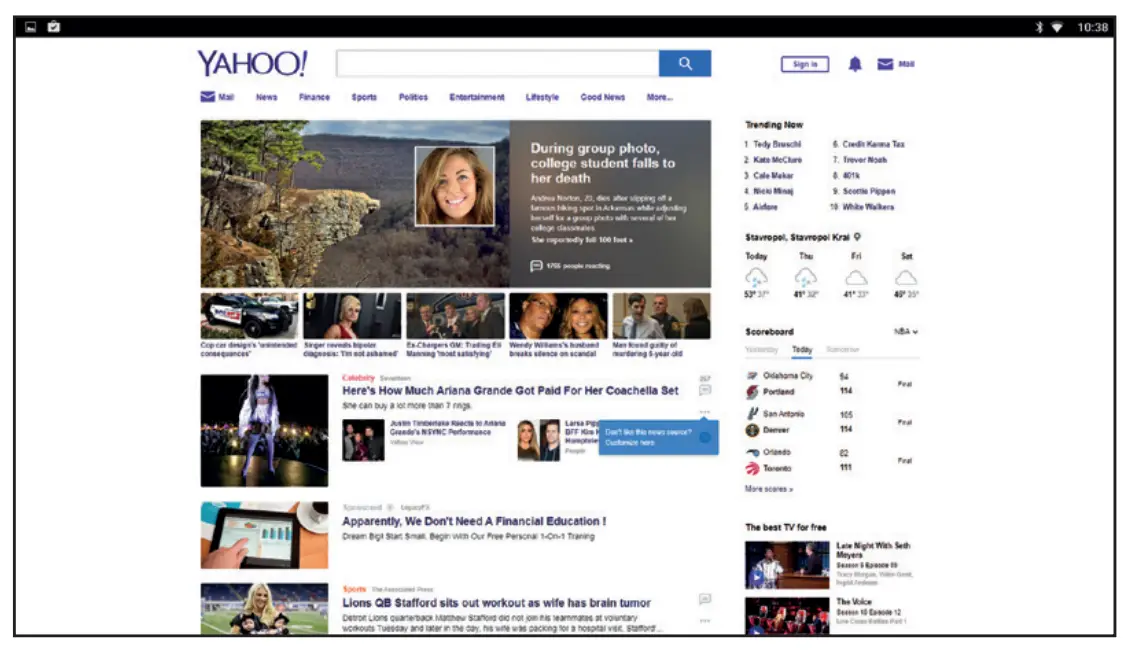Click the reactions icon on the hero story
This screenshot has height=650, width=1136.
[x=536, y=266]
